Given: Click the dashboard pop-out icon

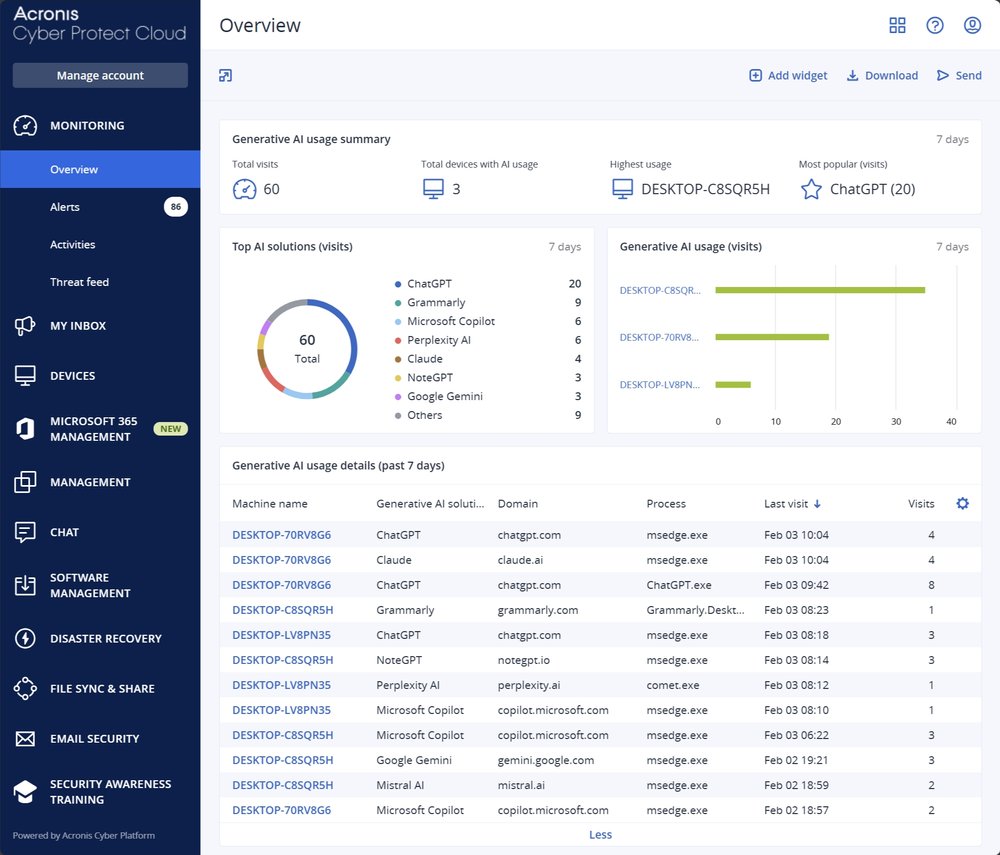Looking at the screenshot, I should [225, 75].
